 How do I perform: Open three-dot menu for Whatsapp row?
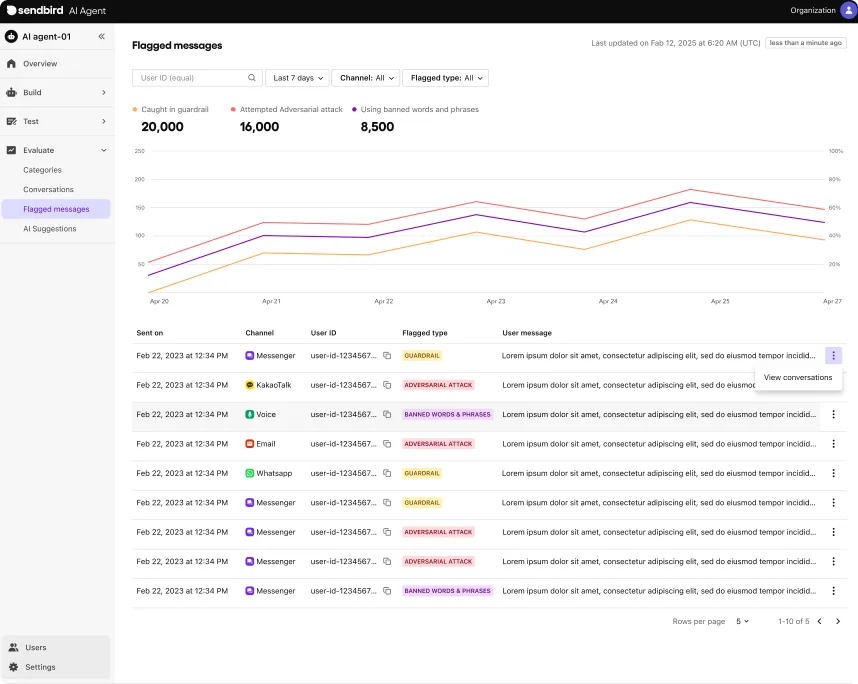tap(833, 473)
